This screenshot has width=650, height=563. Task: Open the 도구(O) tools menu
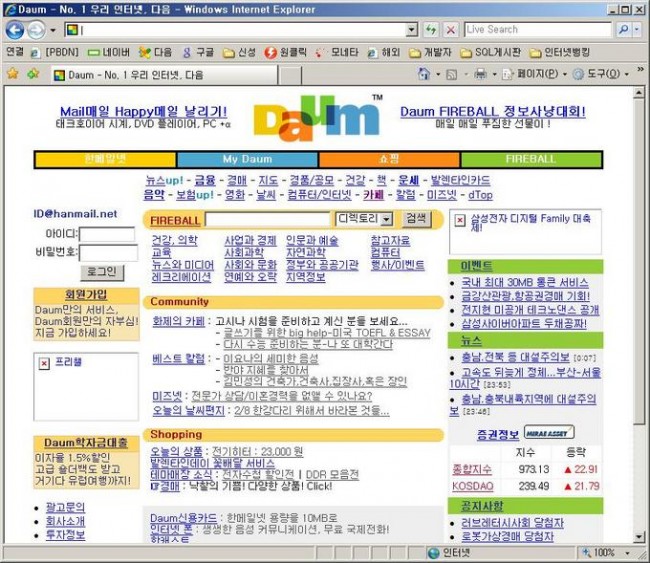[600, 75]
